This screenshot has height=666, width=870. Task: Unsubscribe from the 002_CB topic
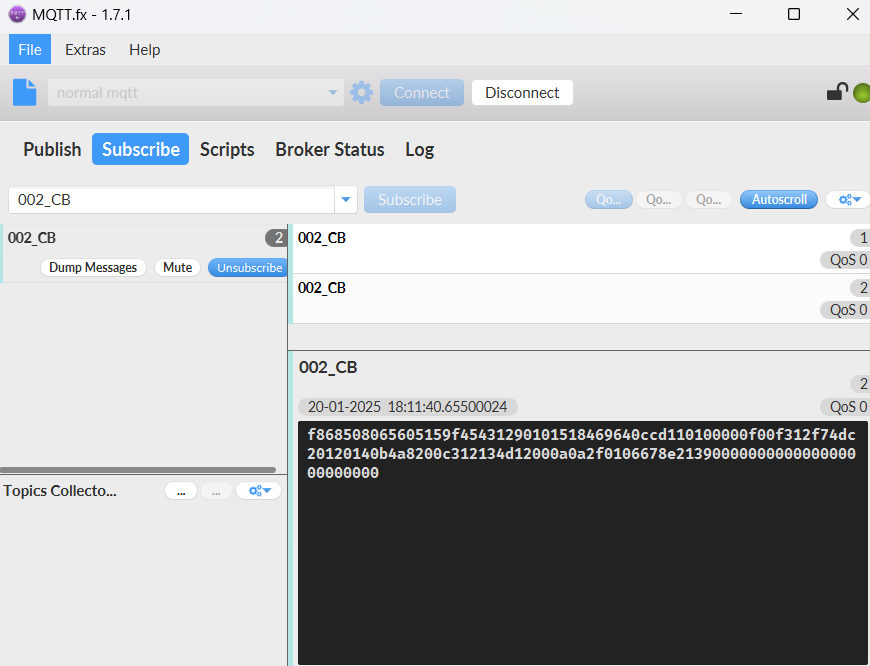[249, 268]
